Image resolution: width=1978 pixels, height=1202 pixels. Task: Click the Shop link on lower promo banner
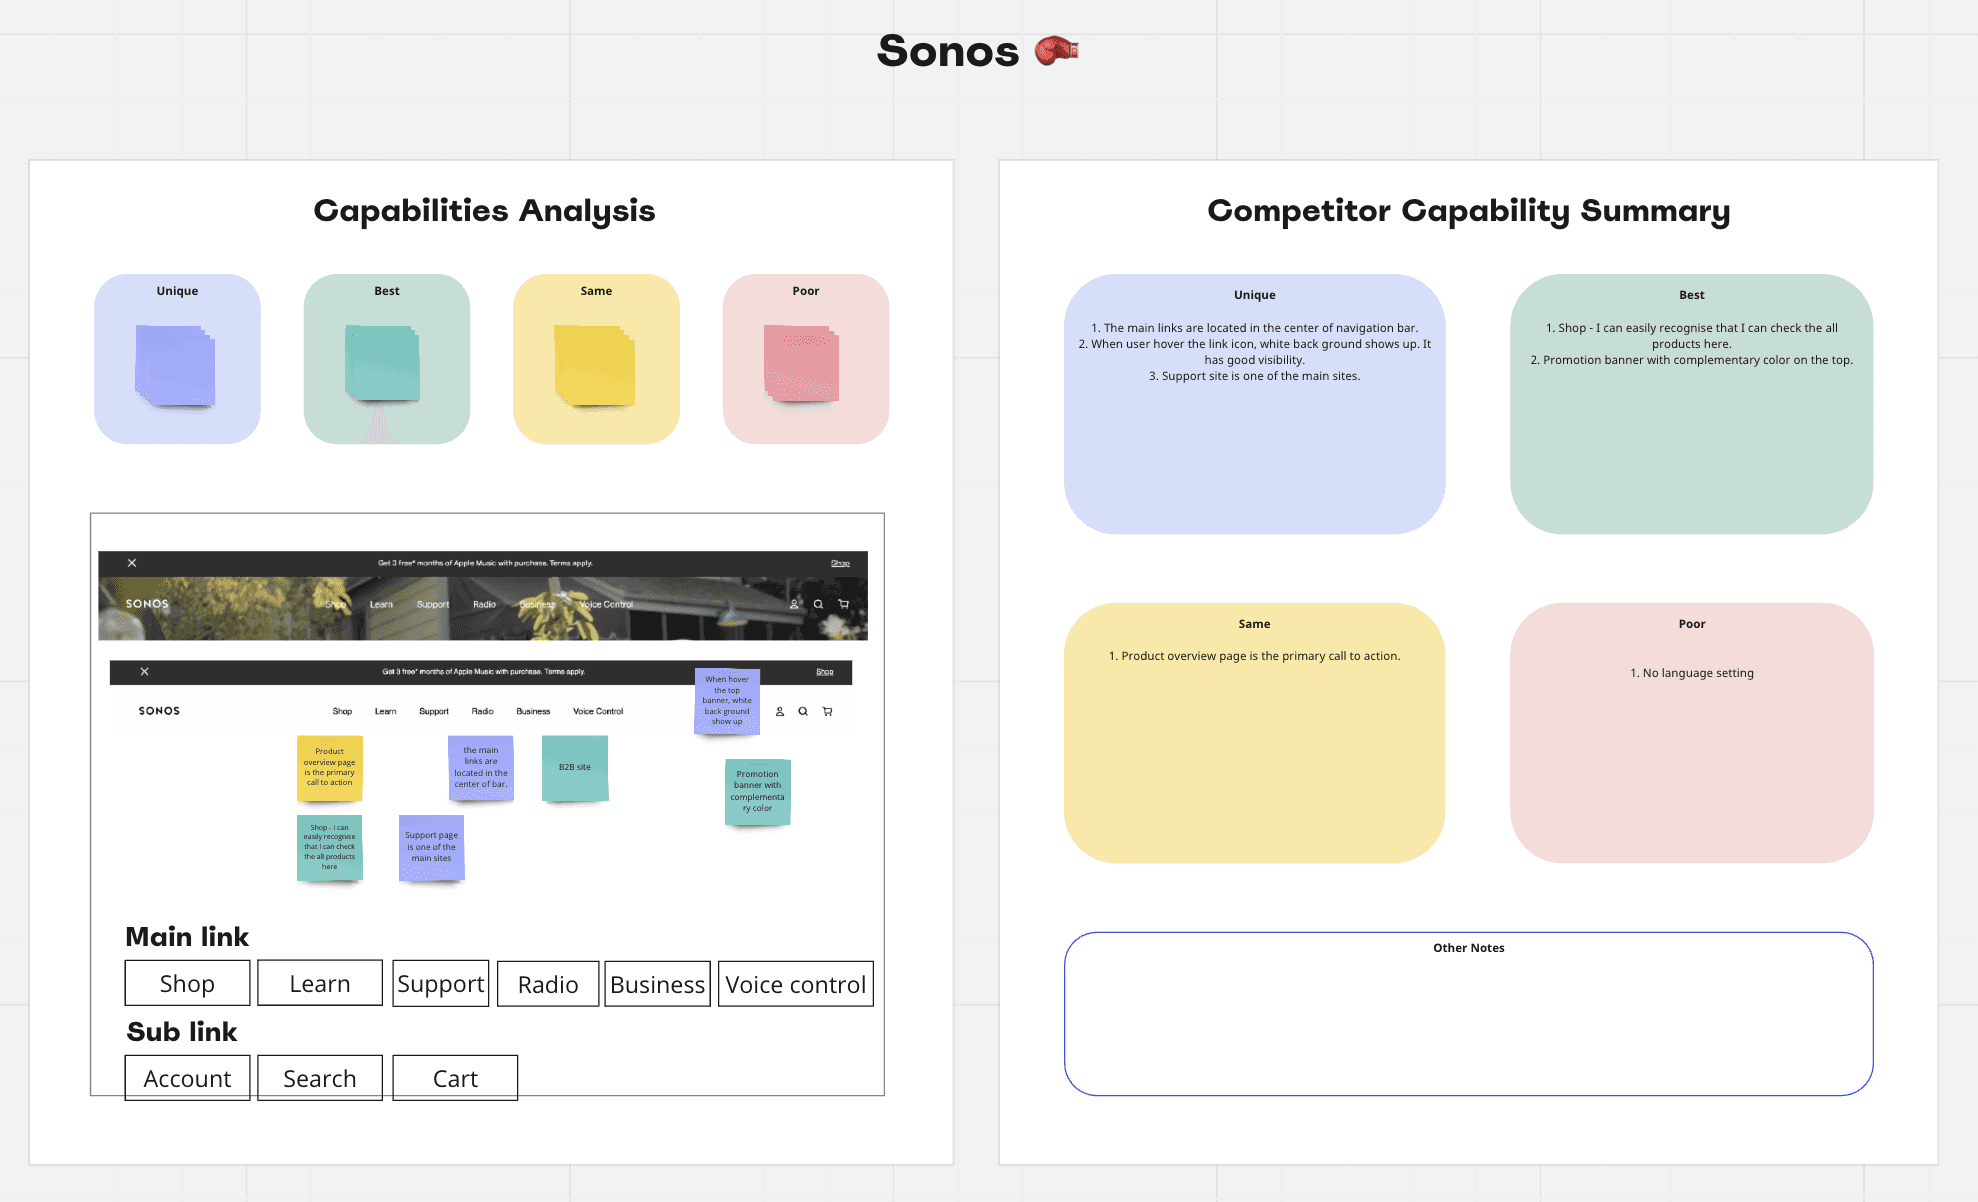824,672
